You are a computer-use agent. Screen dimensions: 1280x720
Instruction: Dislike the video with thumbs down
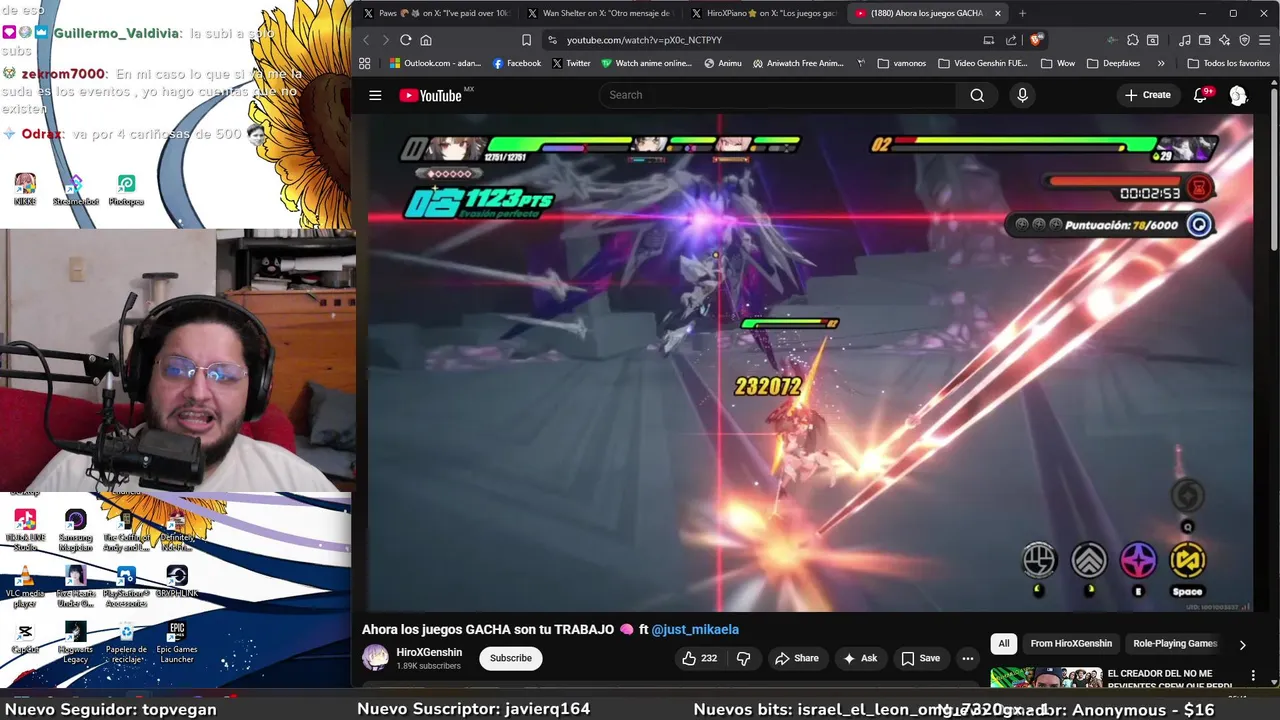743,658
